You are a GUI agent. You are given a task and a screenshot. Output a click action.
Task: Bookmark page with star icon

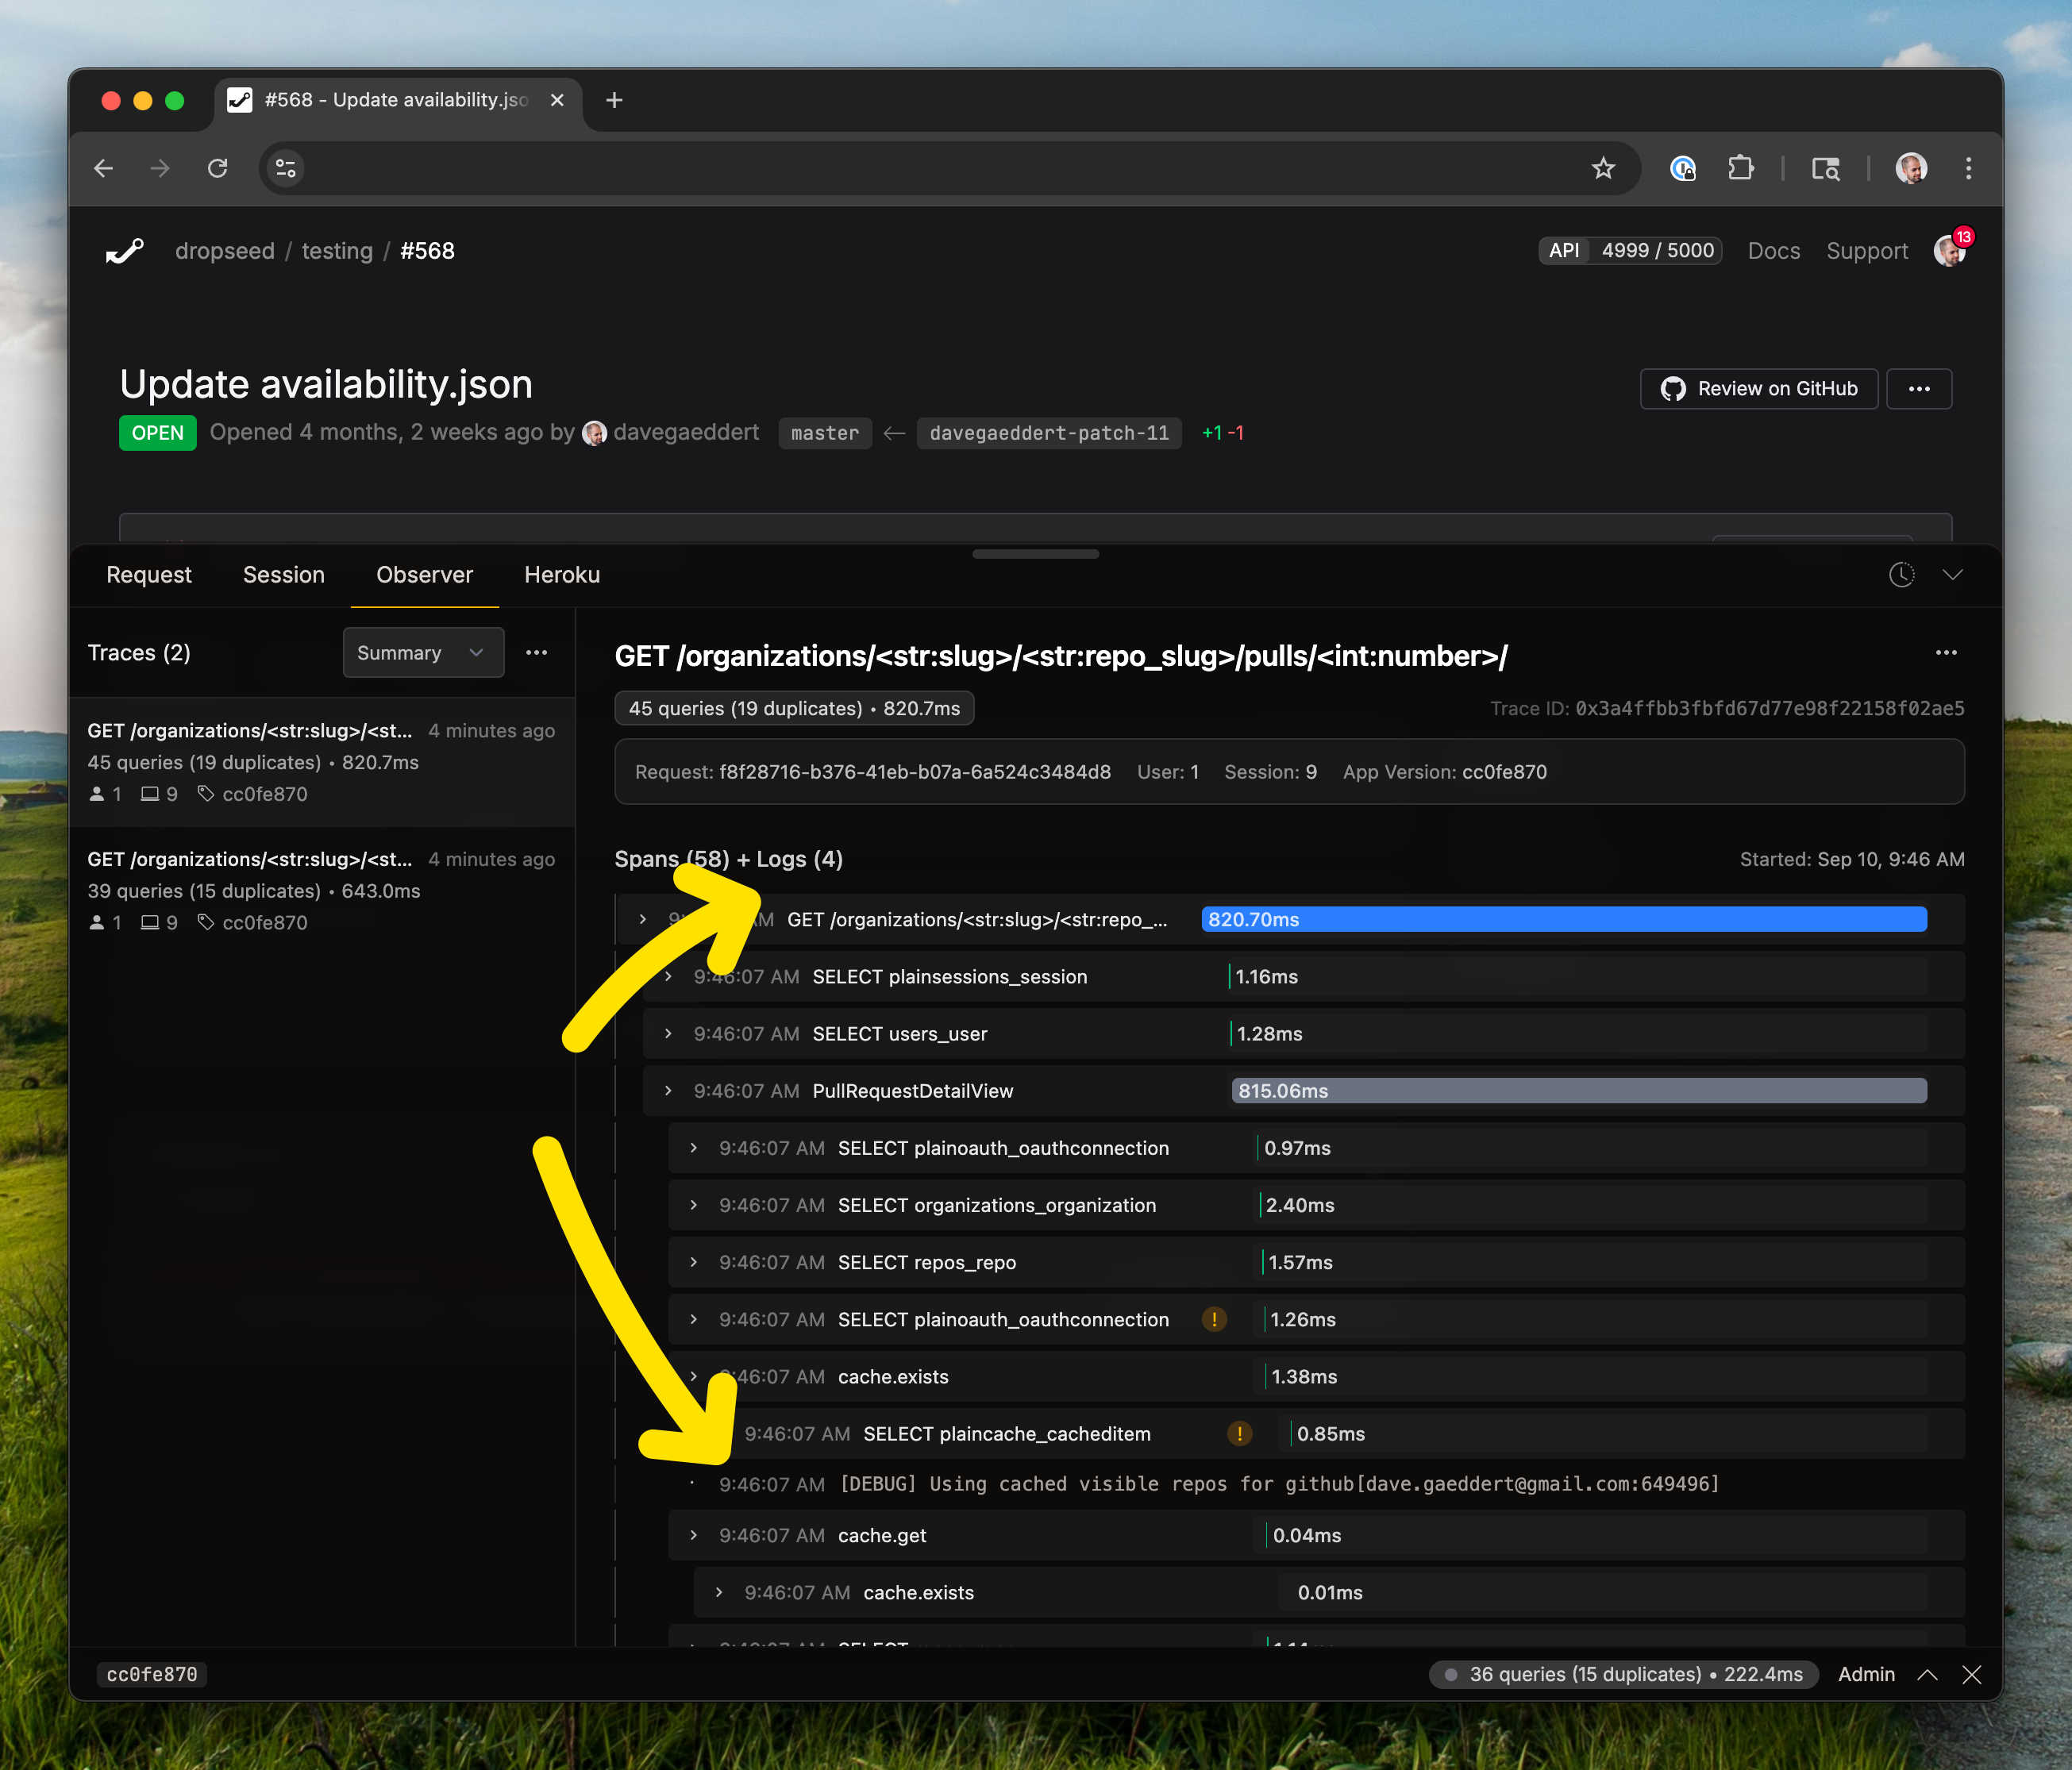1603,168
